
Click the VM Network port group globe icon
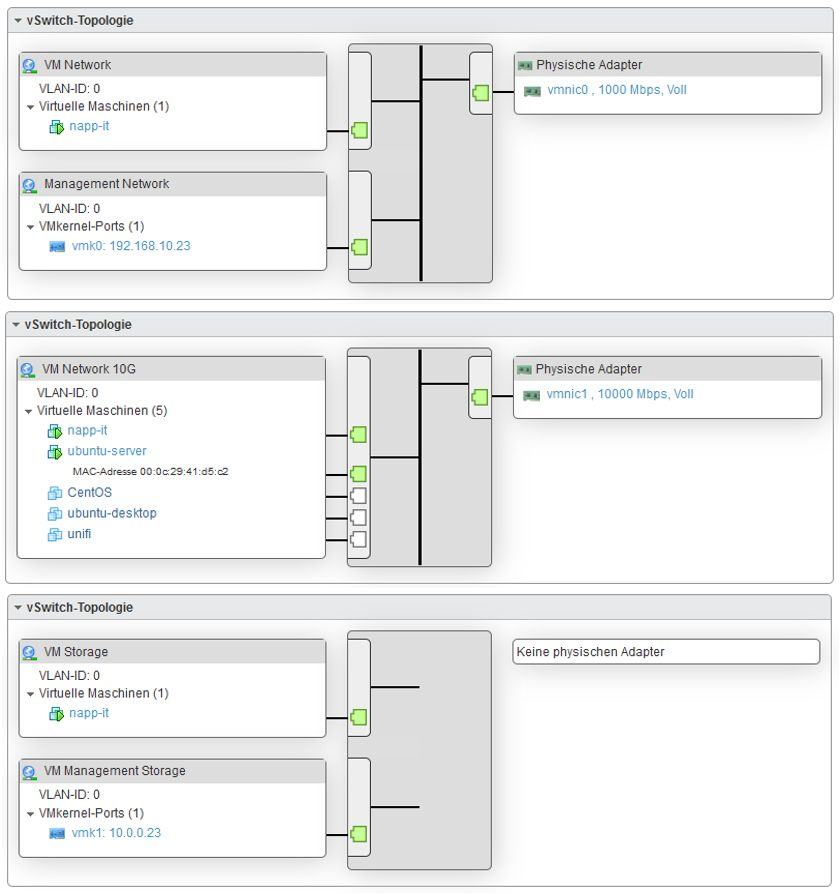[29, 66]
